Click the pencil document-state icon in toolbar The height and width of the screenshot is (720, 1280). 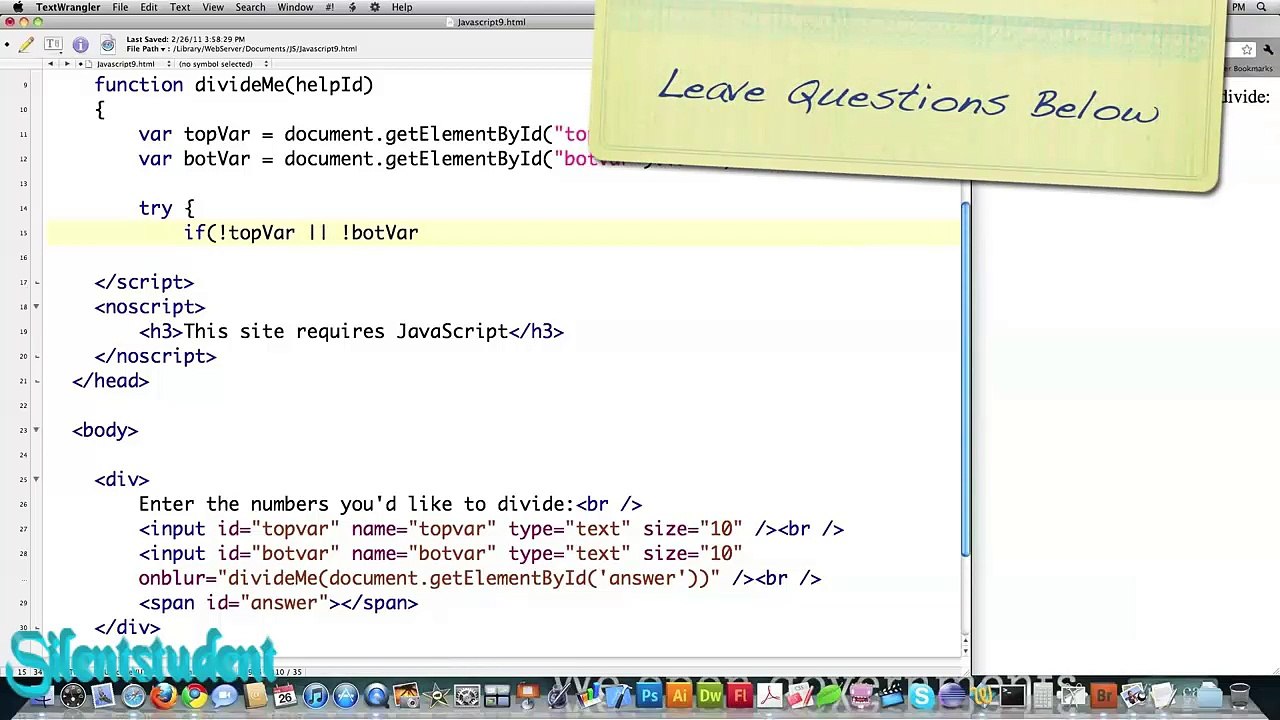[x=26, y=44]
